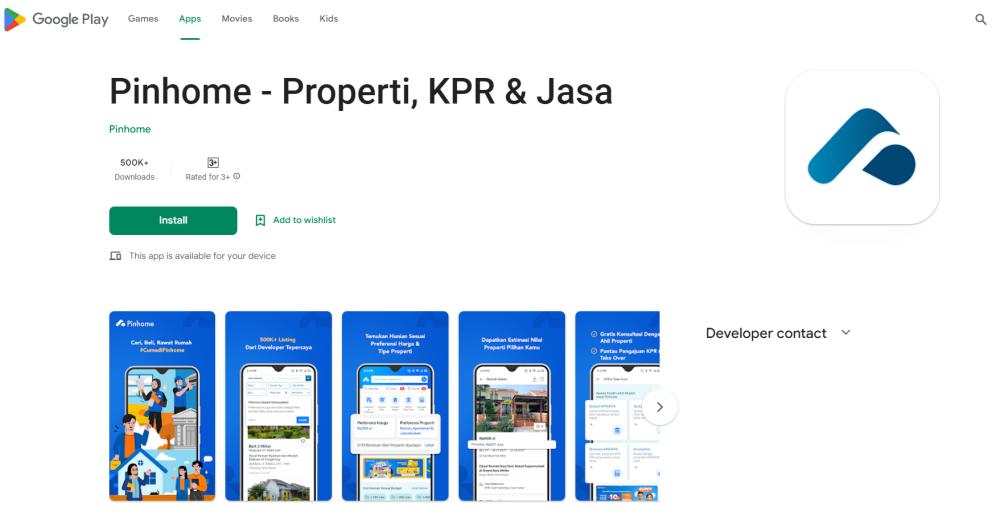The width and height of the screenshot is (1000, 524).
Task: Click the Pinhome app logo image
Action: [862, 147]
